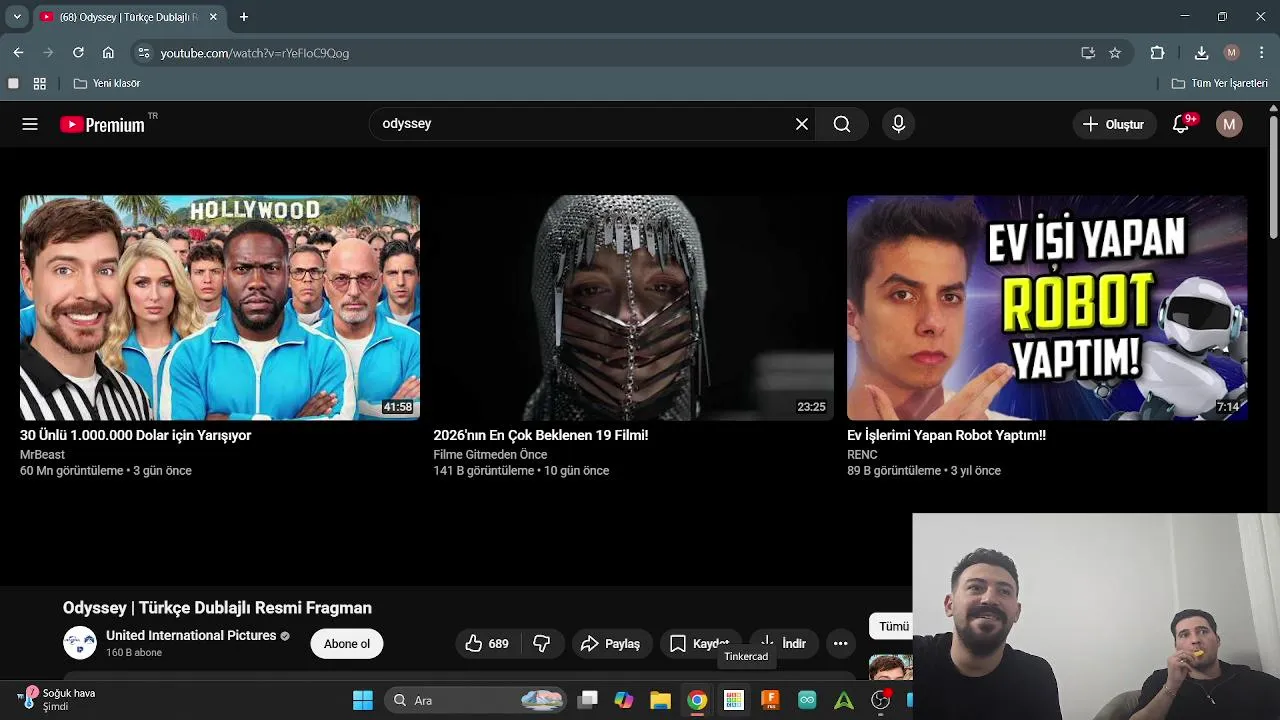Select the Tümü filter chip

pos(892,626)
